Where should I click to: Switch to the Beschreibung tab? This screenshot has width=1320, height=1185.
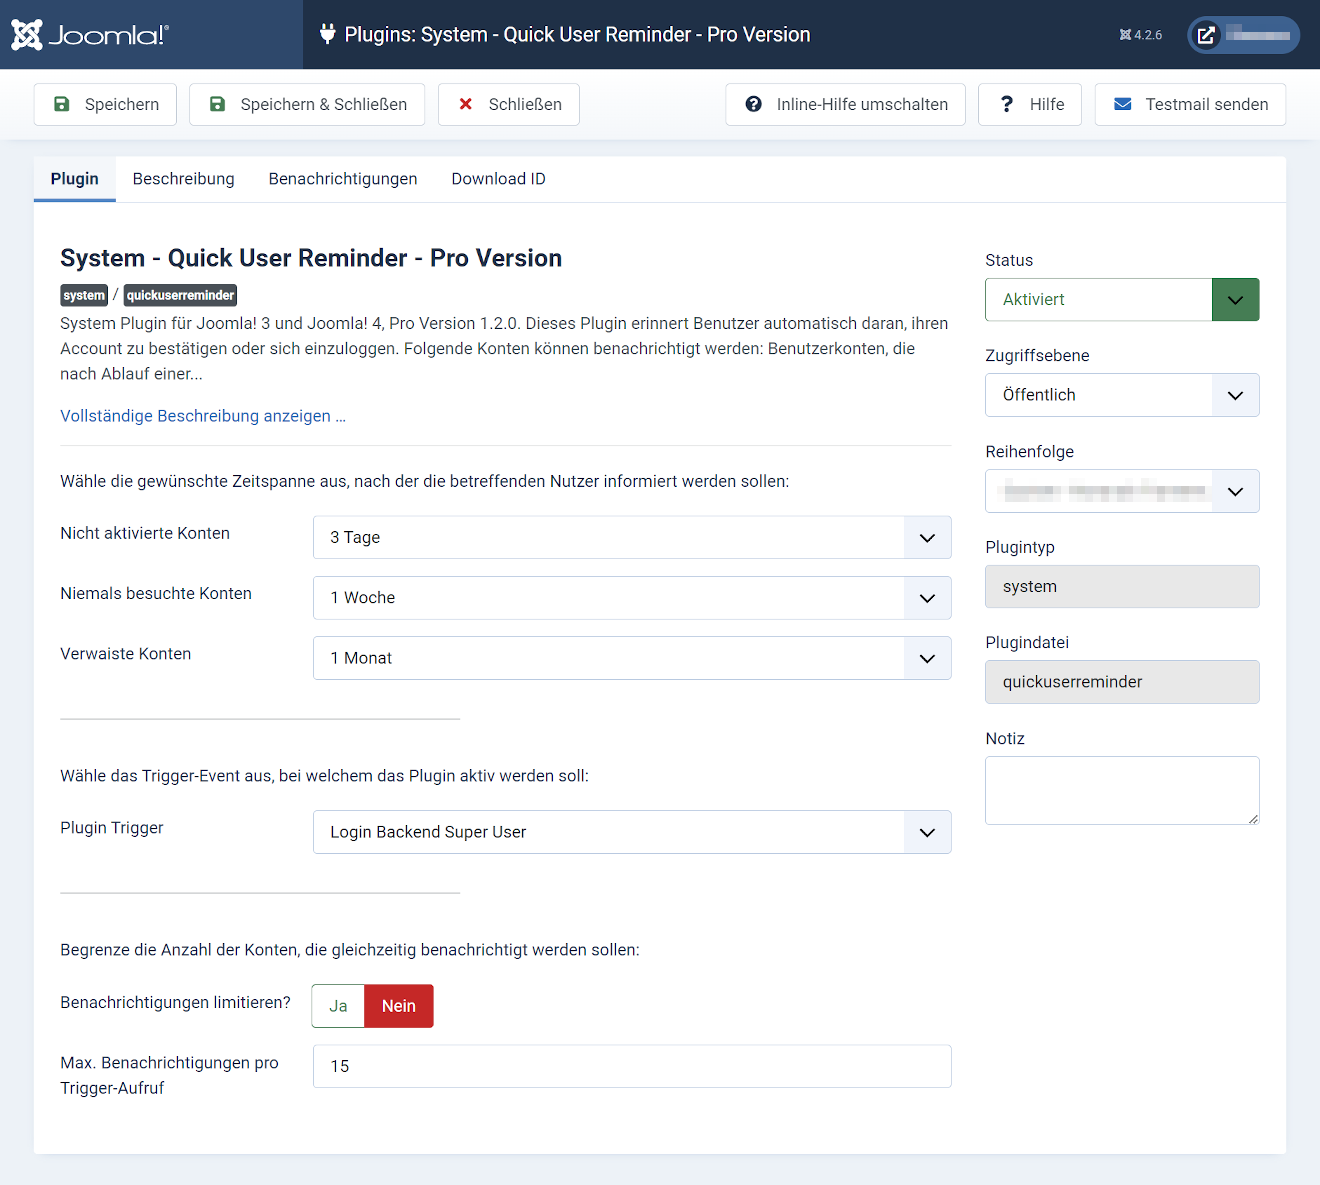(x=184, y=179)
